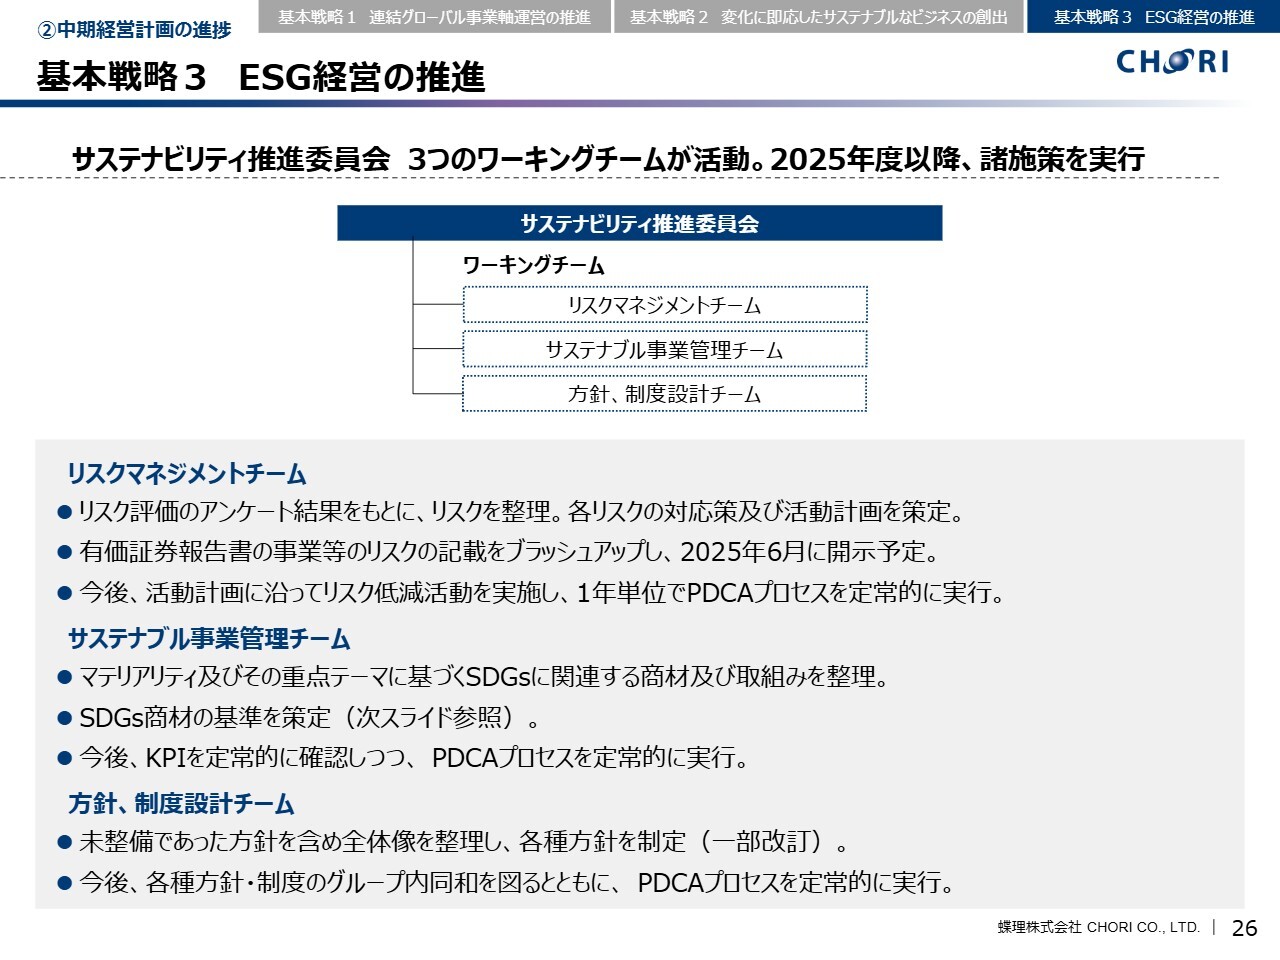Image resolution: width=1280 pixels, height=960 pixels.
Task: Click the ②中期経営計画の進捗 section label
Action: click(x=134, y=30)
